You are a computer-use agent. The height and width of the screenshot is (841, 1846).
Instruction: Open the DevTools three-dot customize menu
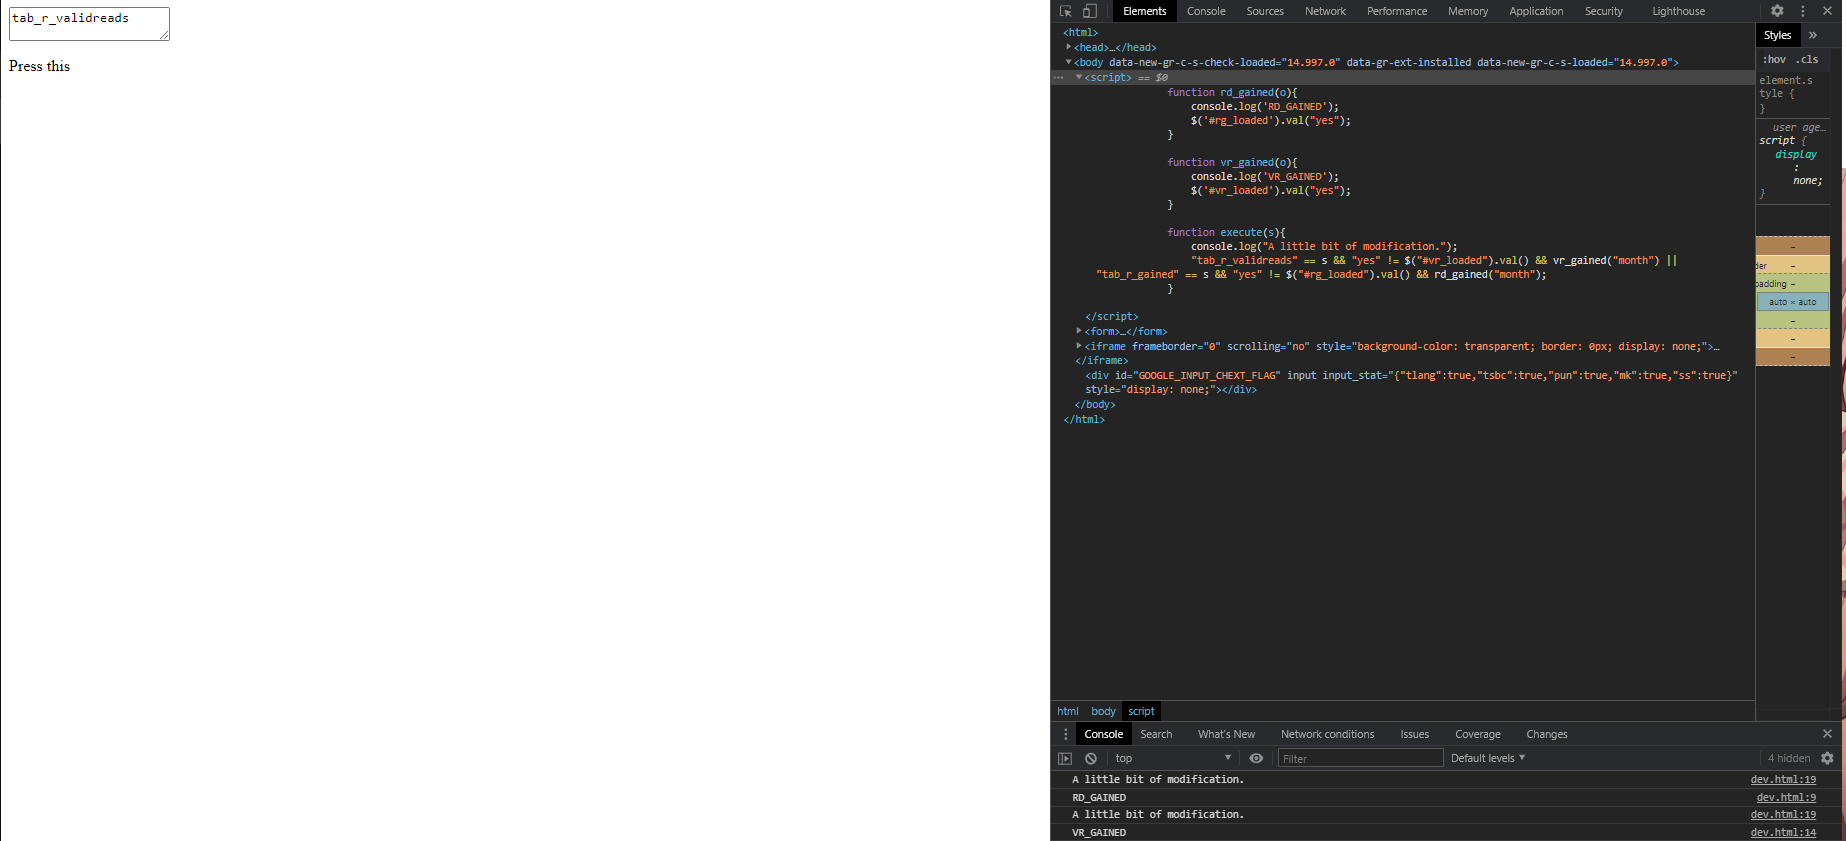click(1803, 11)
